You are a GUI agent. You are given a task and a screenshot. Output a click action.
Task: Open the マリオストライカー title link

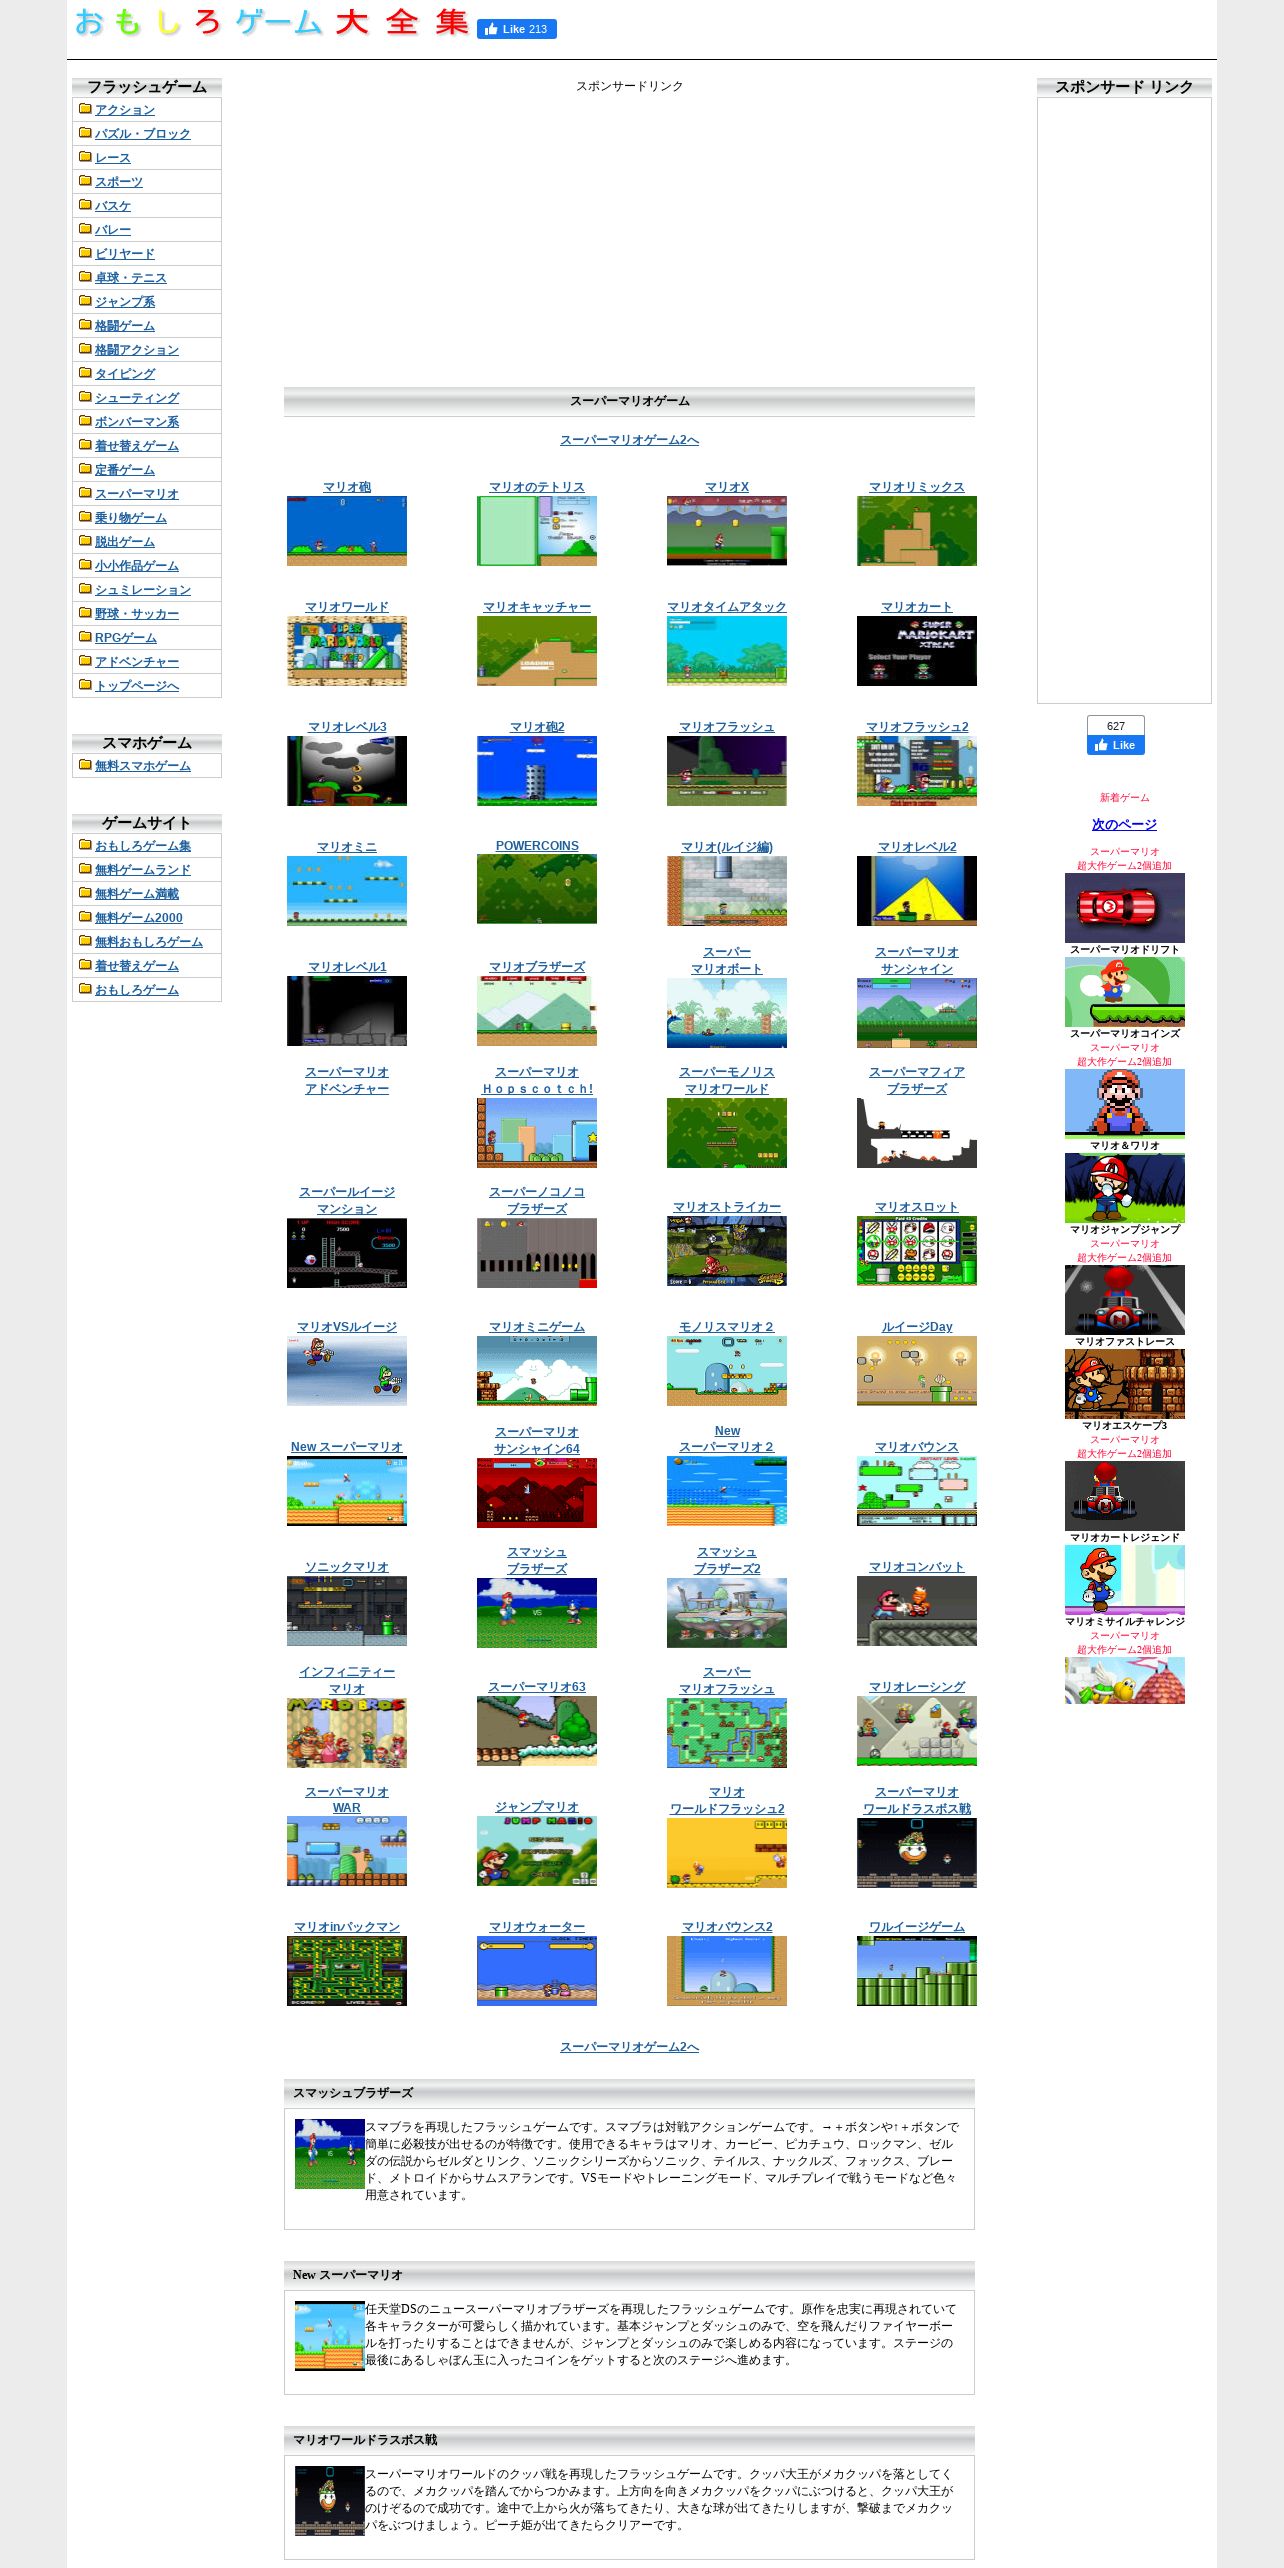(727, 1207)
